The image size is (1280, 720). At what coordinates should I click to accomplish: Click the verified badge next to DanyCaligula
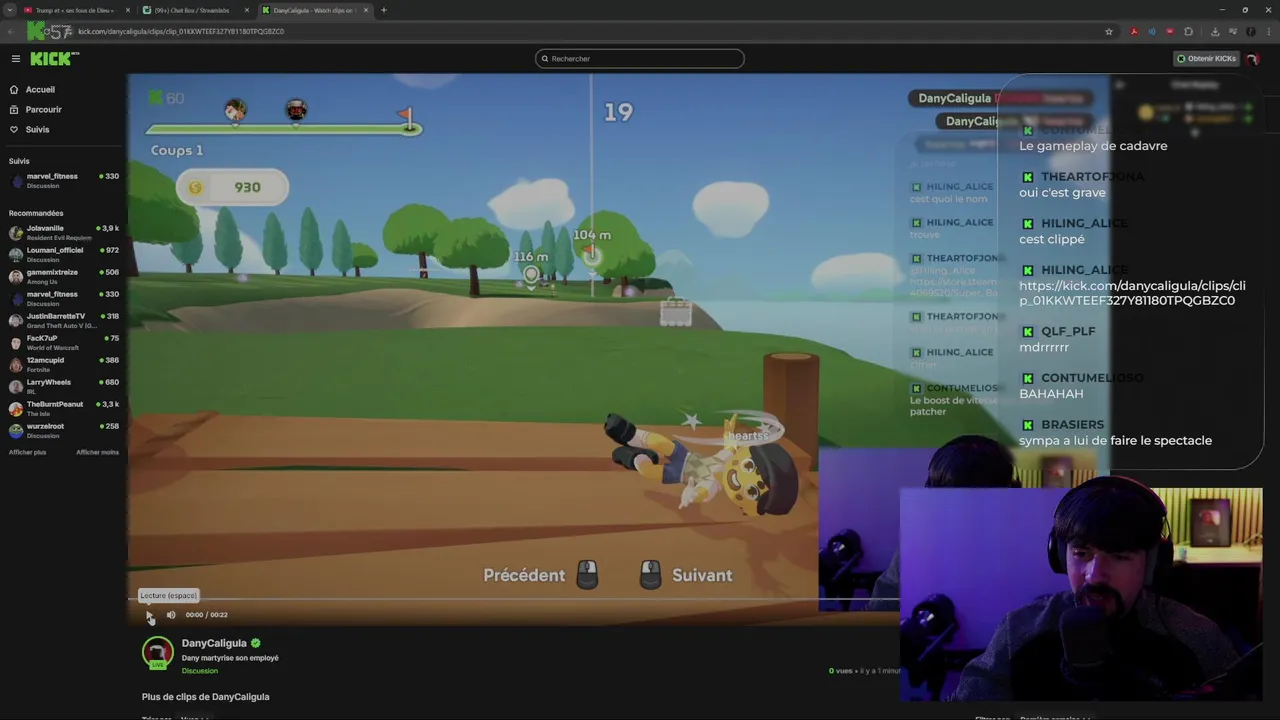(x=256, y=644)
